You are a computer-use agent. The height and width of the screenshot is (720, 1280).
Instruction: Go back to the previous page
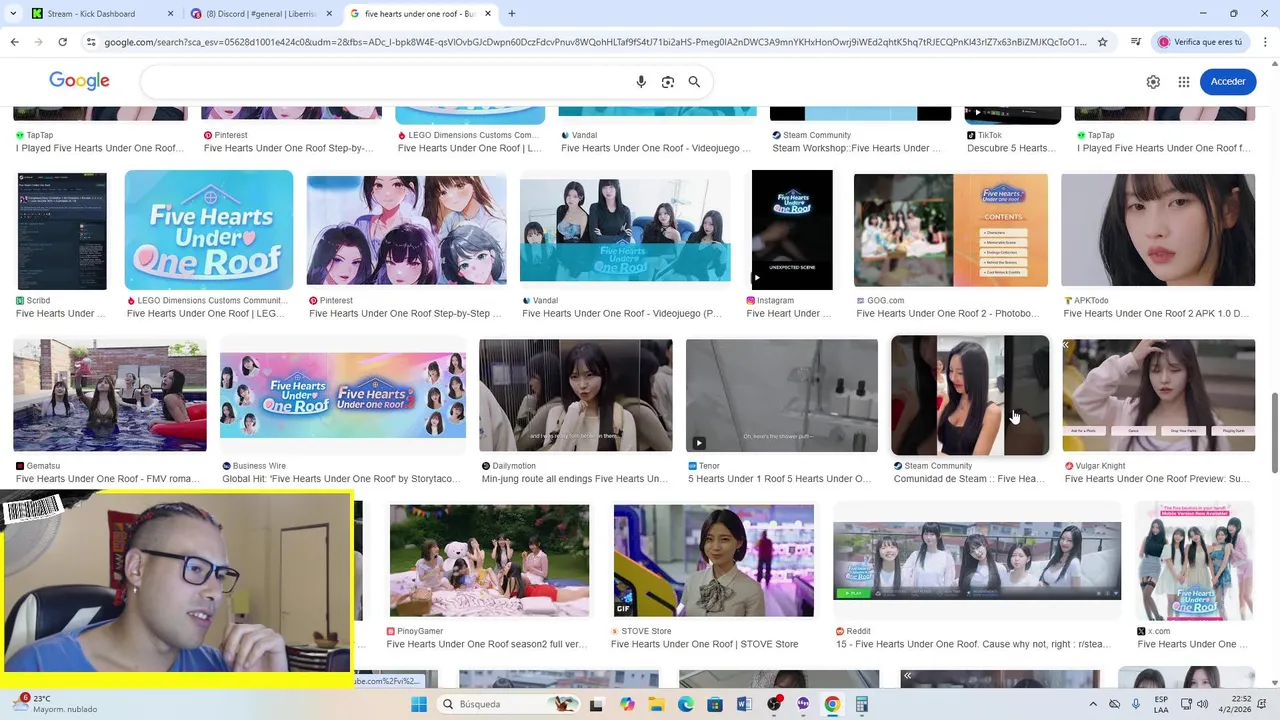(x=14, y=42)
